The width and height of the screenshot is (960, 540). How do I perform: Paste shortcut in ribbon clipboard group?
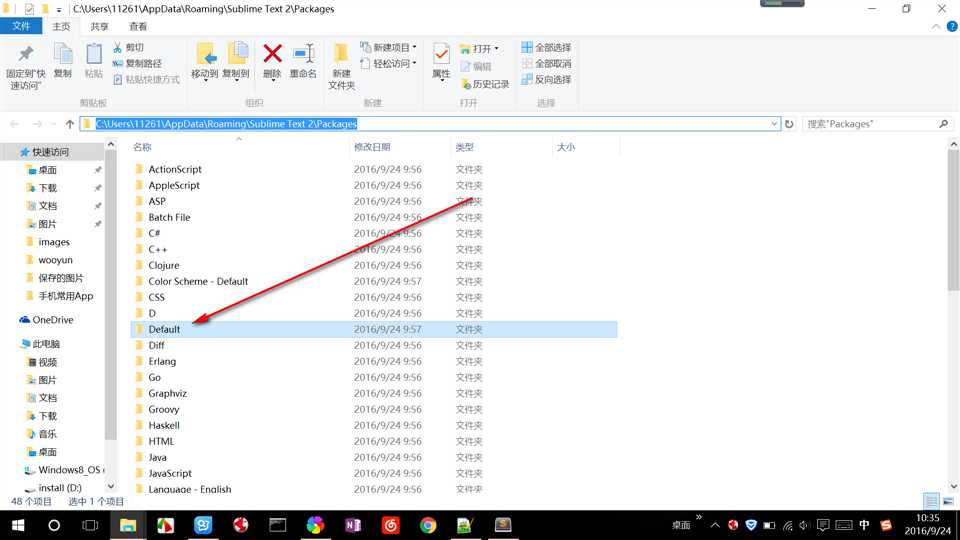[x=146, y=80]
